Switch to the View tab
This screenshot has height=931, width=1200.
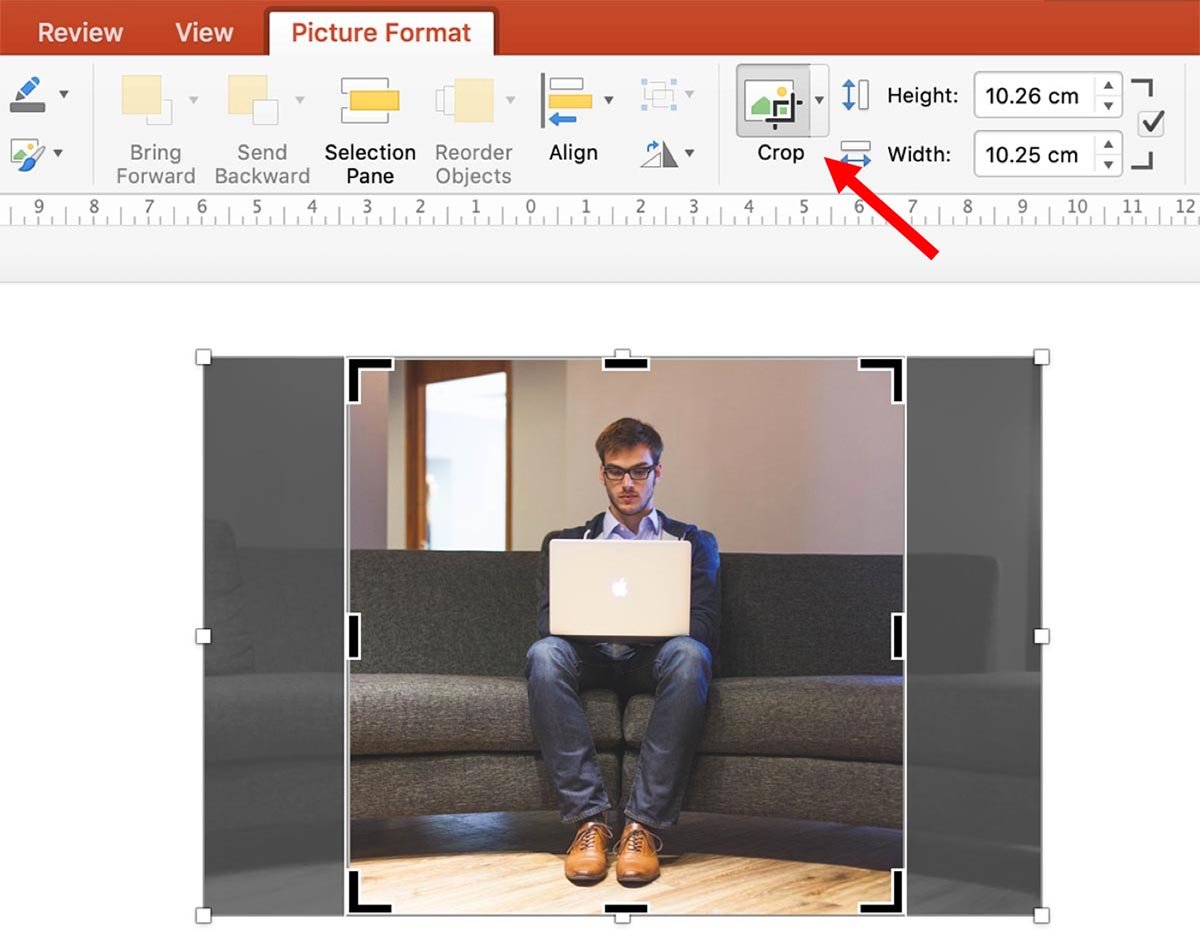coord(204,32)
